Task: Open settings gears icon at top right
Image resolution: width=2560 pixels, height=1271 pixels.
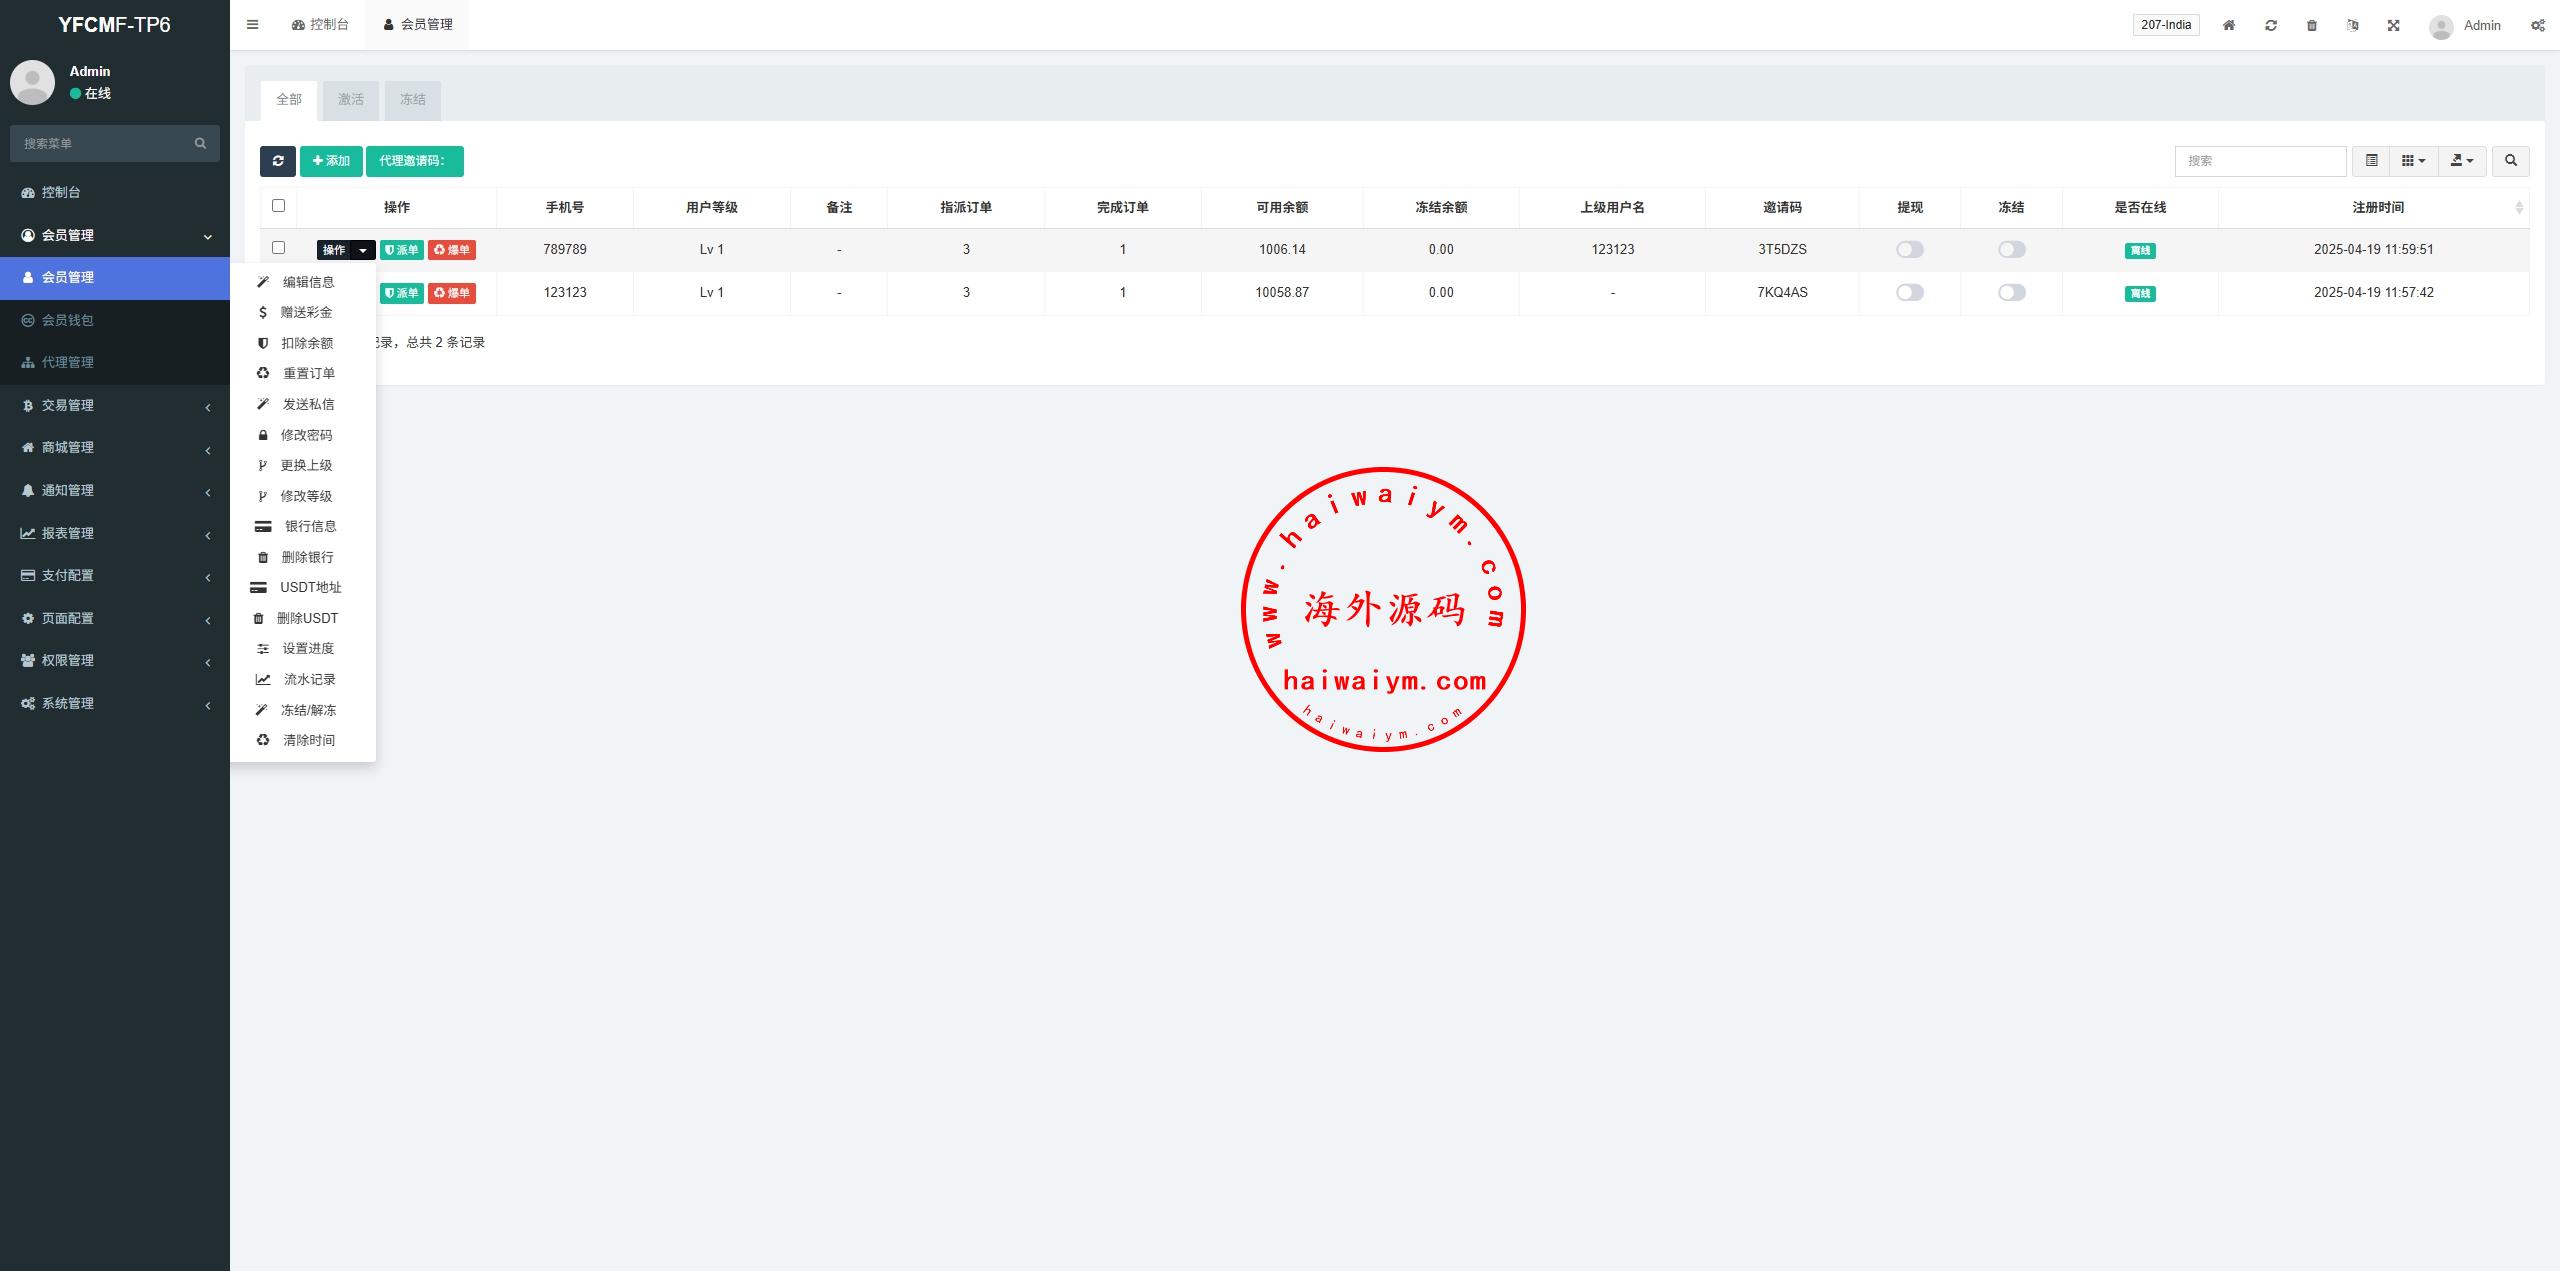Action: (2537, 25)
